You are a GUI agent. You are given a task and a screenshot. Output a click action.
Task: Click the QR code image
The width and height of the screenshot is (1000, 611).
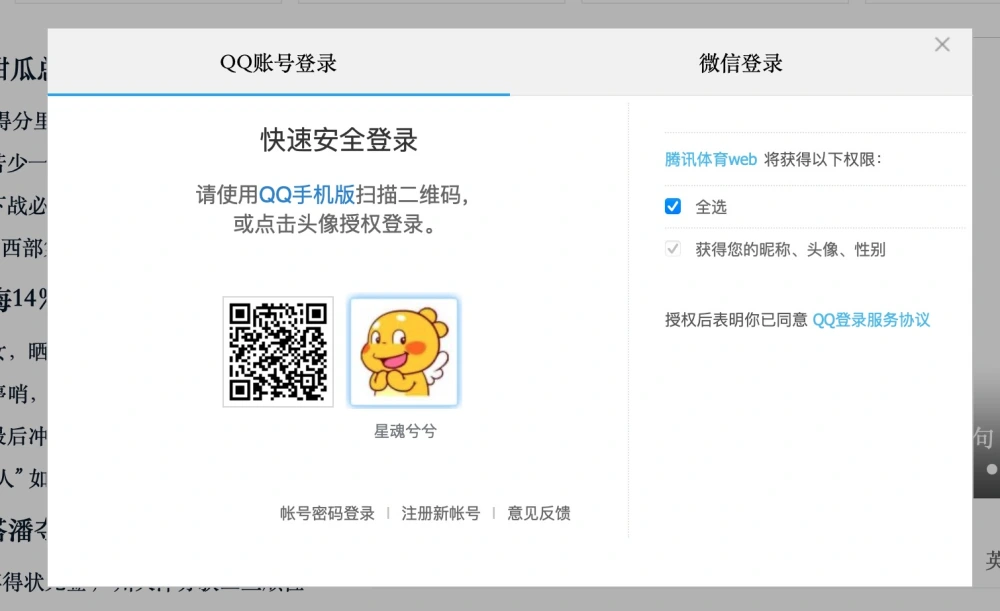tap(278, 351)
